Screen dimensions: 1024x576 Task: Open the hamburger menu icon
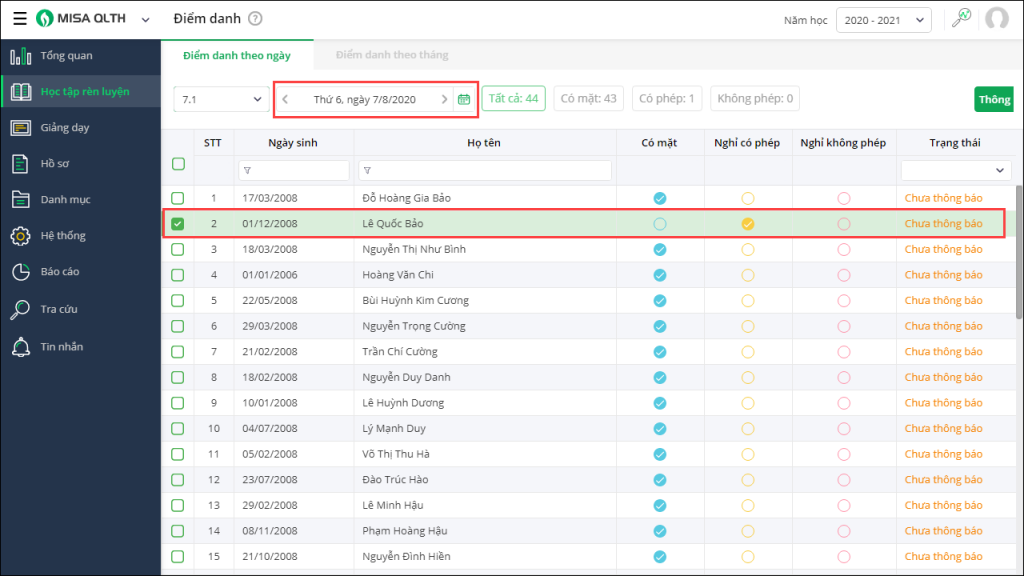point(20,19)
